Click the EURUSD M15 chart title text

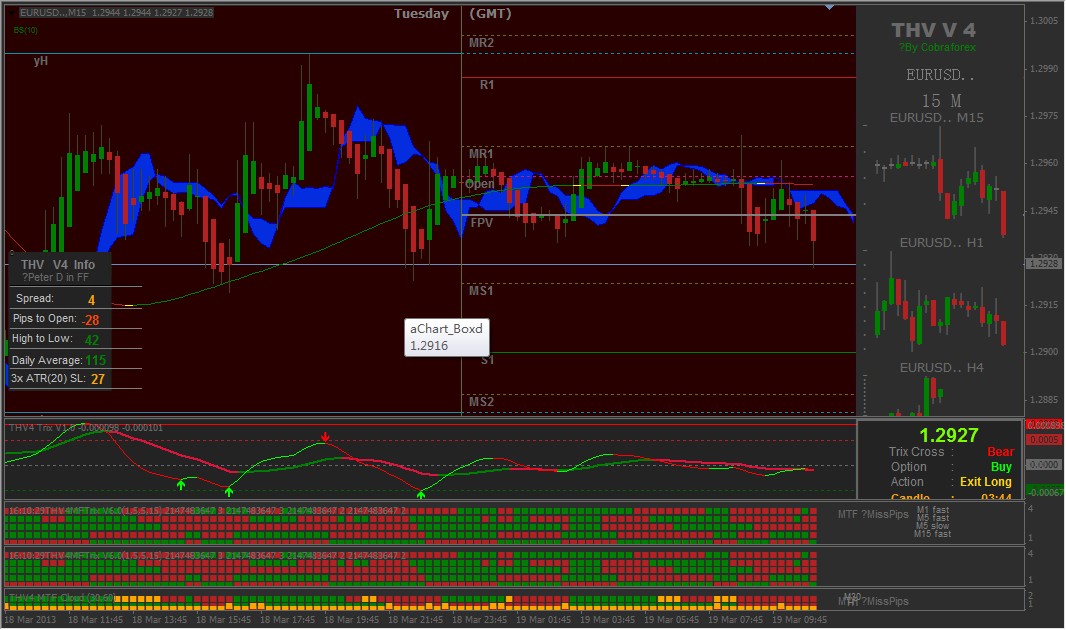[116, 12]
